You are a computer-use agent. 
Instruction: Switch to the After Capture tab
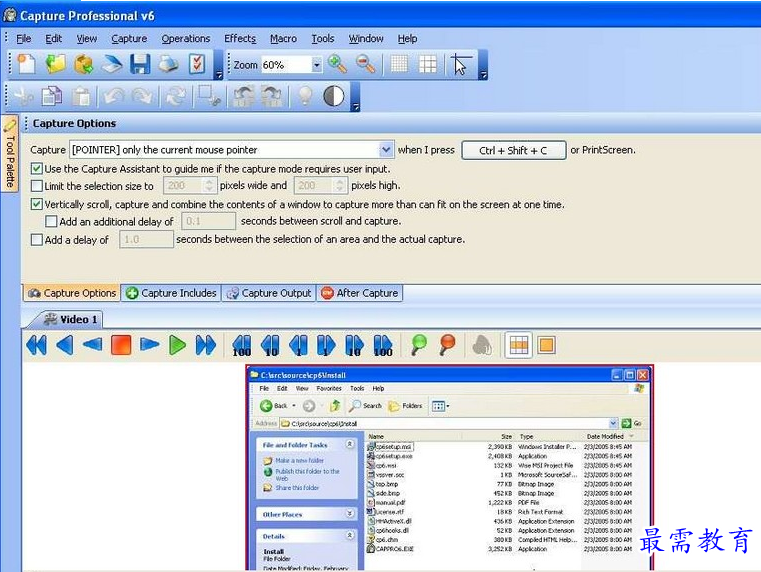point(360,293)
